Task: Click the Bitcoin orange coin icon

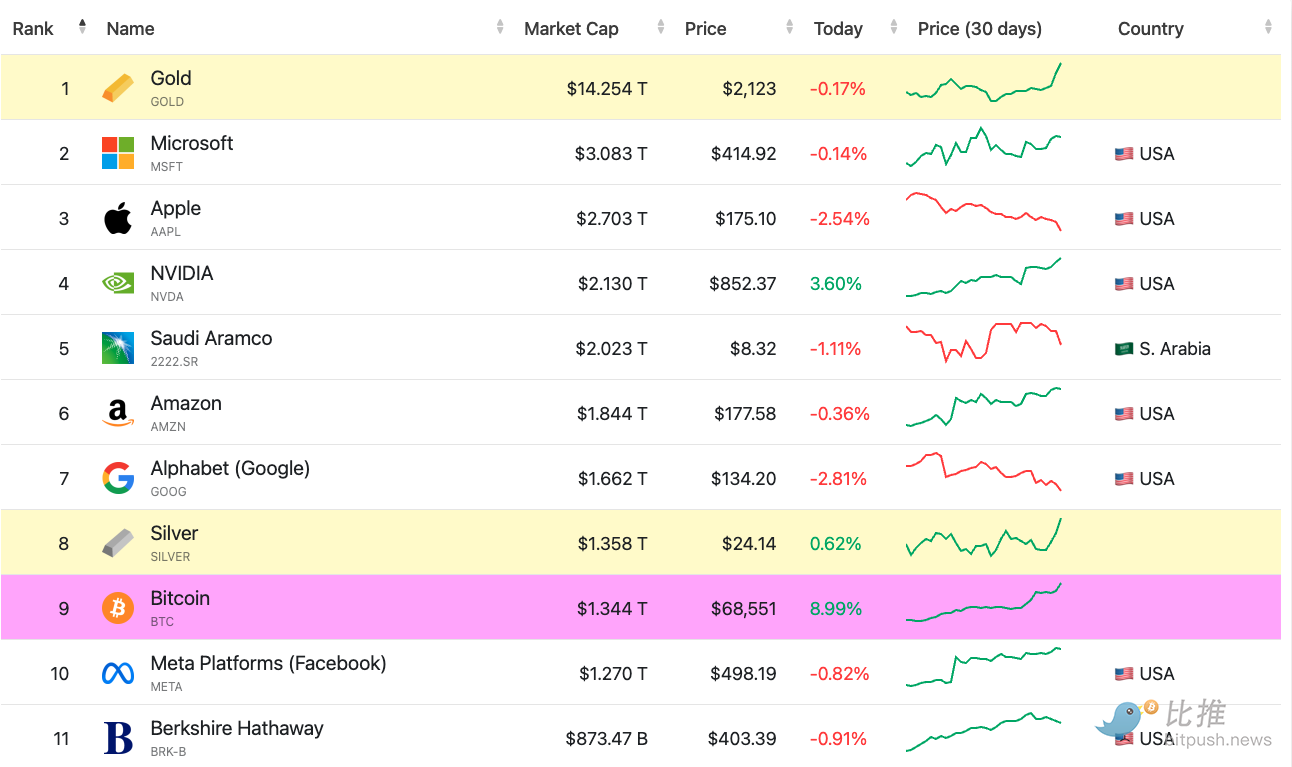Action: (x=117, y=608)
